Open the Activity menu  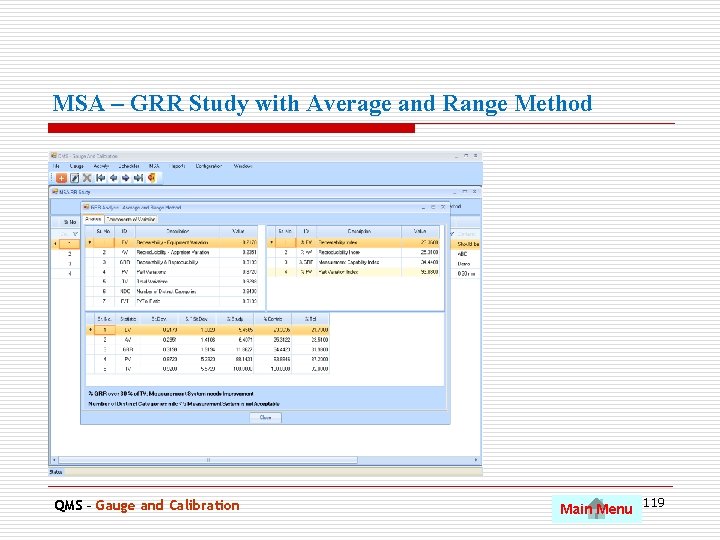click(101, 166)
